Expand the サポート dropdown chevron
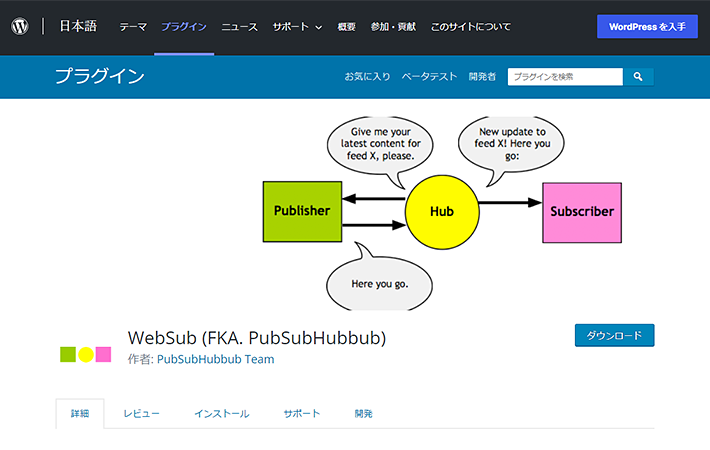Screen dimensions: 710x450 [319, 28]
